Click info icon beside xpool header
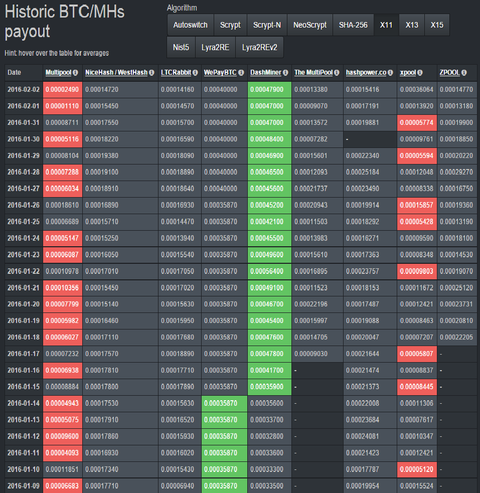The width and height of the screenshot is (480, 493). [x=420, y=73]
